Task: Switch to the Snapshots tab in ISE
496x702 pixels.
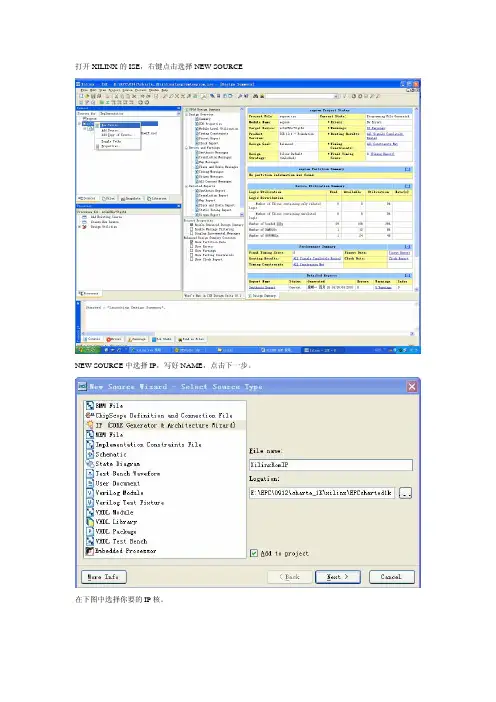Action: 130,198
